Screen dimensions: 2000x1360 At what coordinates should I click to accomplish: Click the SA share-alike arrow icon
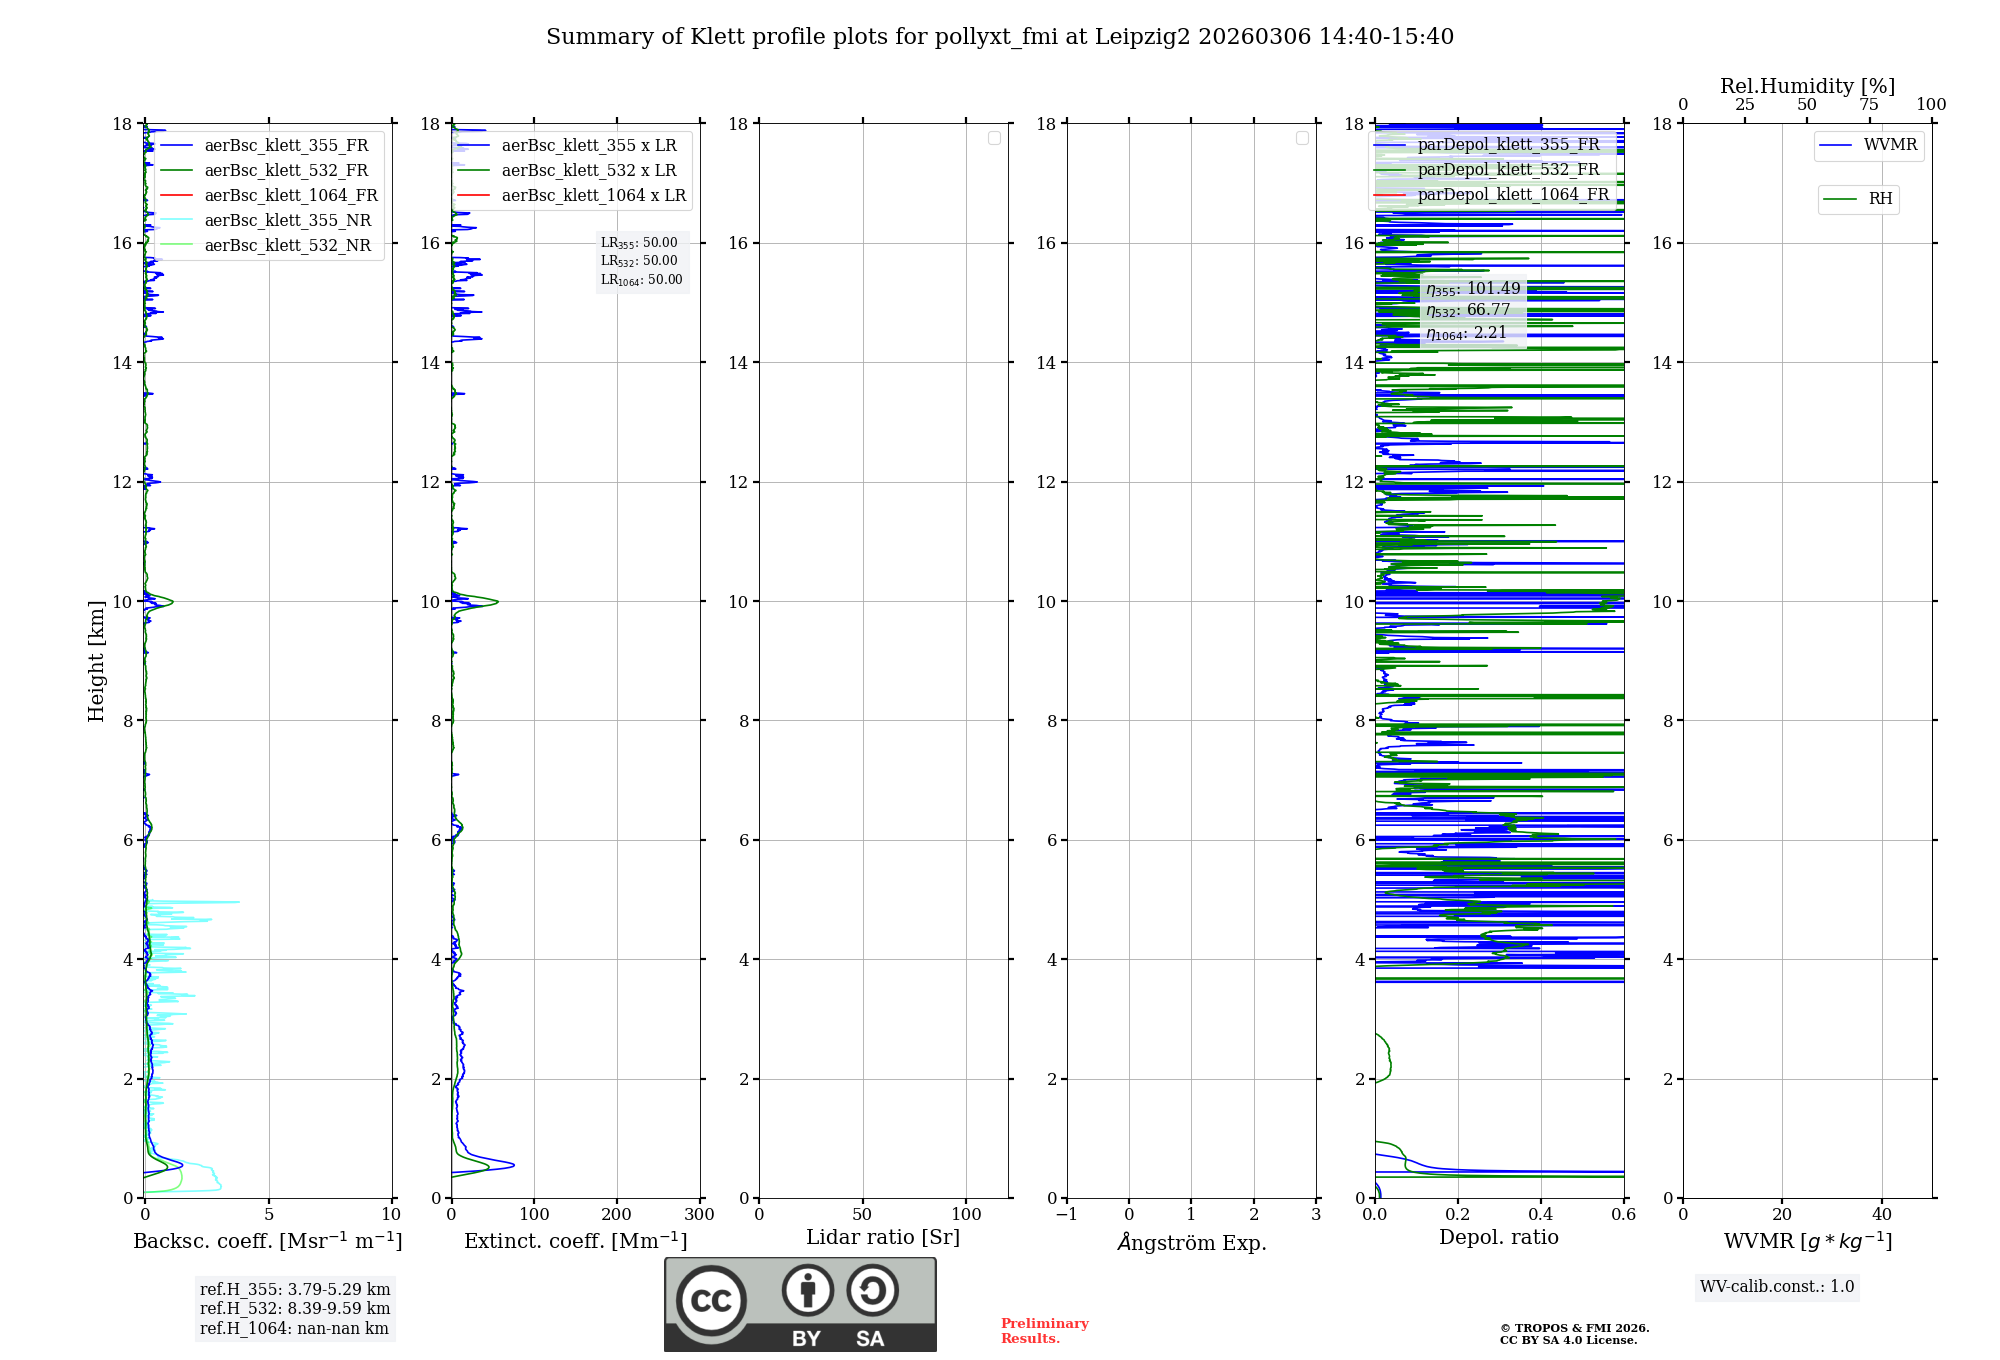point(872,1290)
